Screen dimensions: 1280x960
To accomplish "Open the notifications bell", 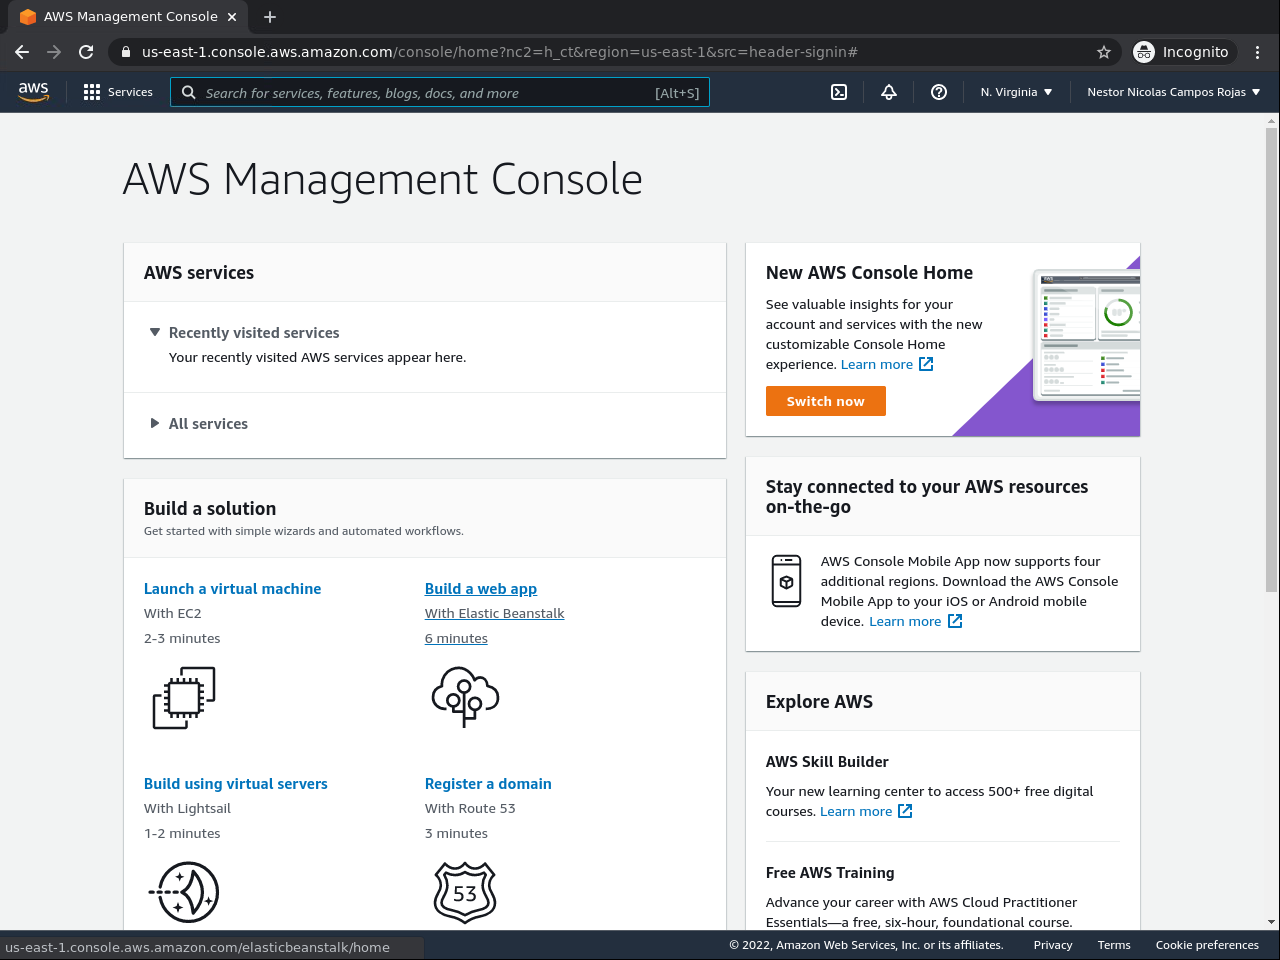I will click(x=889, y=92).
